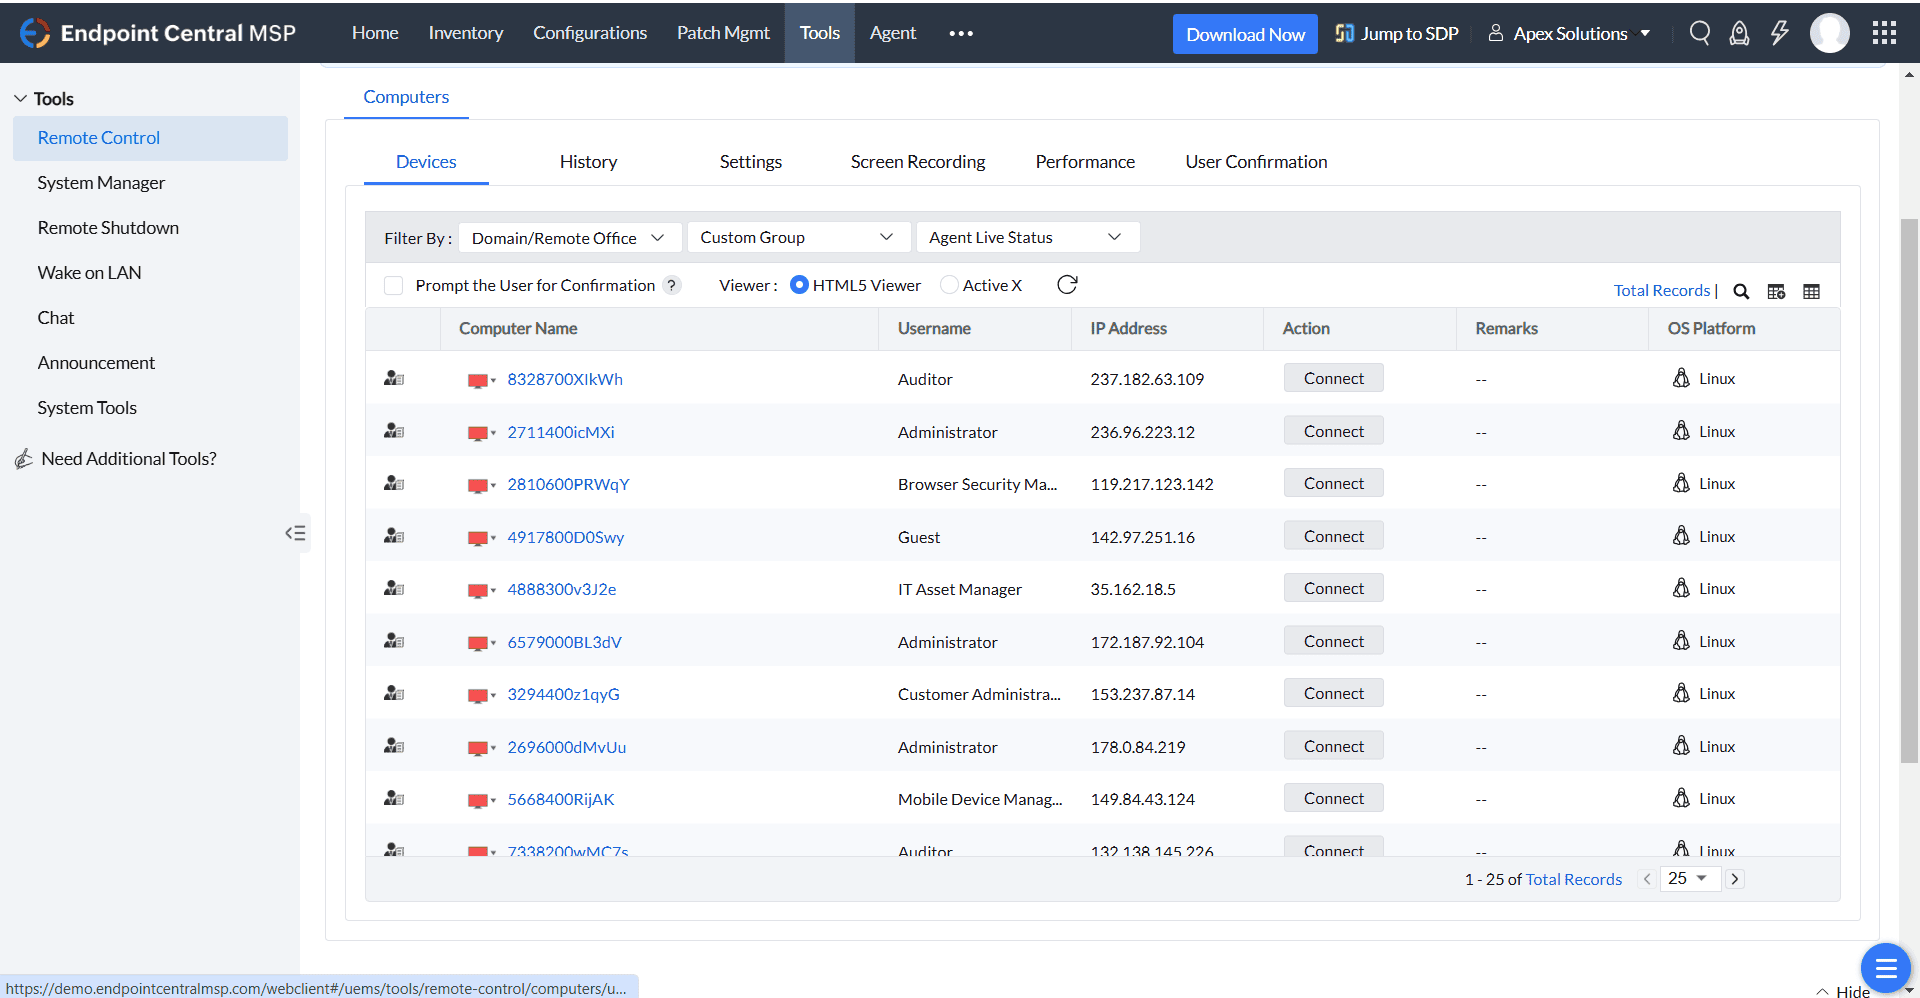Go to next page with pagination arrow
Viewport: 1920px width, 998px height.
[1735, 879]
